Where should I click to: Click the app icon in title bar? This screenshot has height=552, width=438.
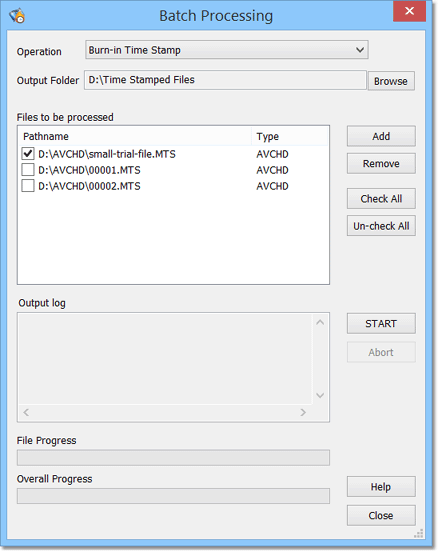17,15
